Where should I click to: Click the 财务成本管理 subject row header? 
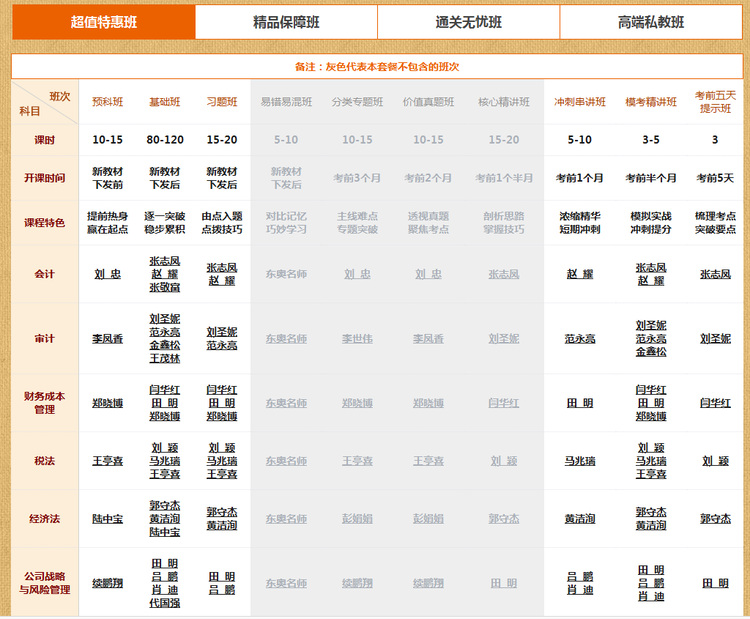coord(45,403)
